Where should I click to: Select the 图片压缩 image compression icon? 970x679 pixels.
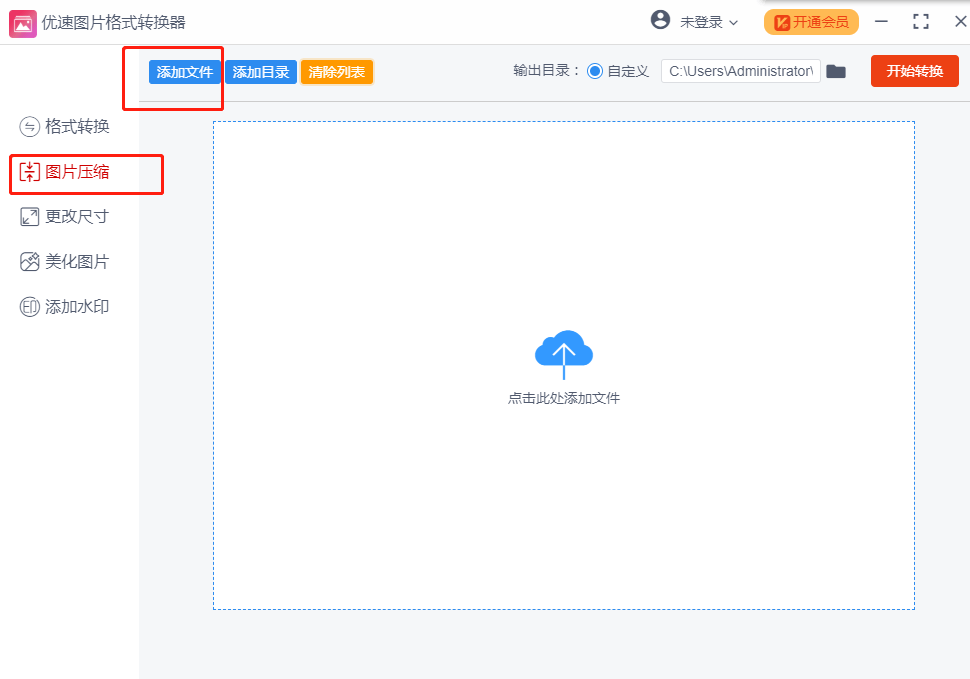coord(30,172)
